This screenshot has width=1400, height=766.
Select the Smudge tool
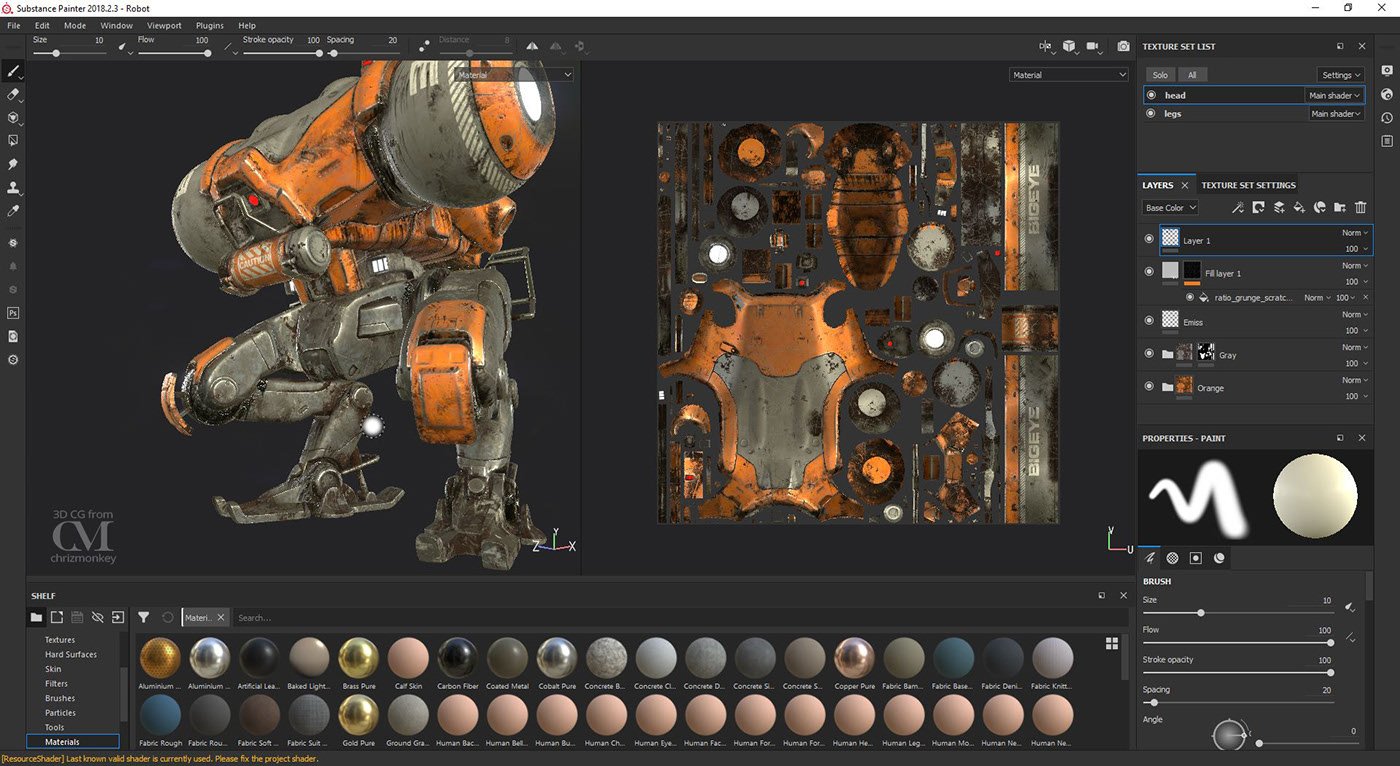[13, 164]
